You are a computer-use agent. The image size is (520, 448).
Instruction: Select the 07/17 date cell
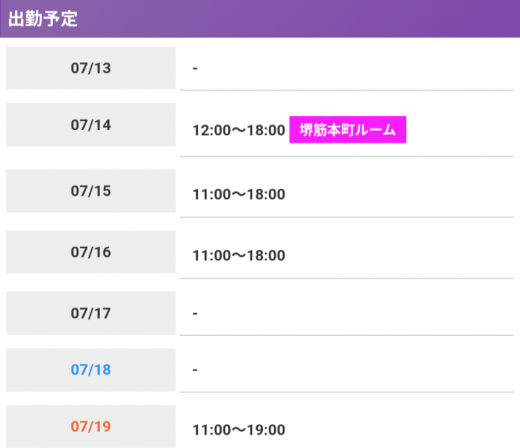tap(91, 313)
